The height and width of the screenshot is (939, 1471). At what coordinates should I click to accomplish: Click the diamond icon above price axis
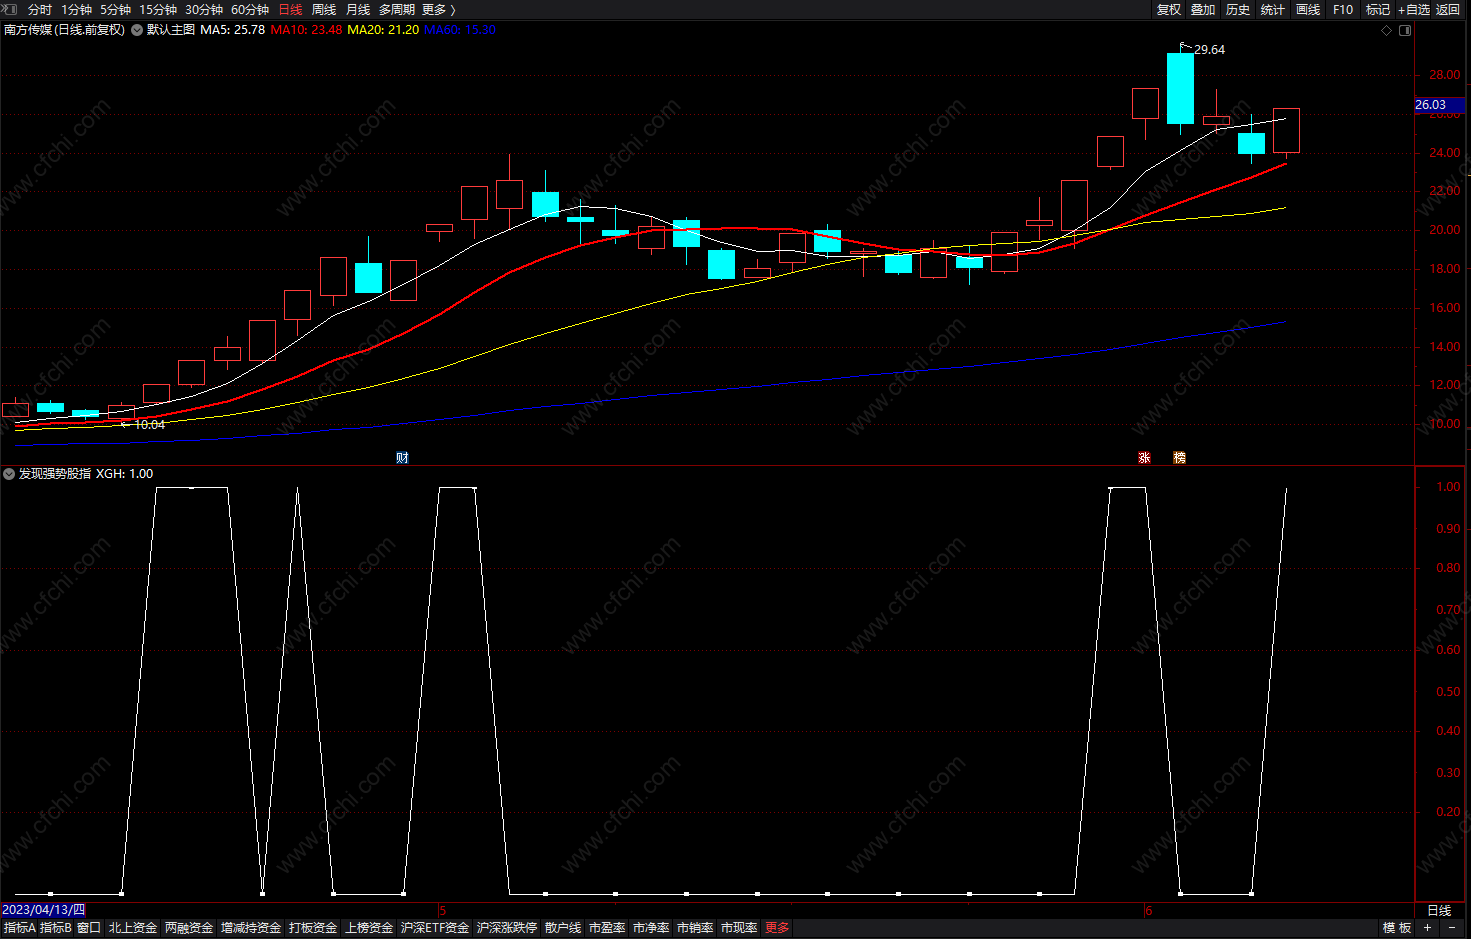(x=1386, y=30)
